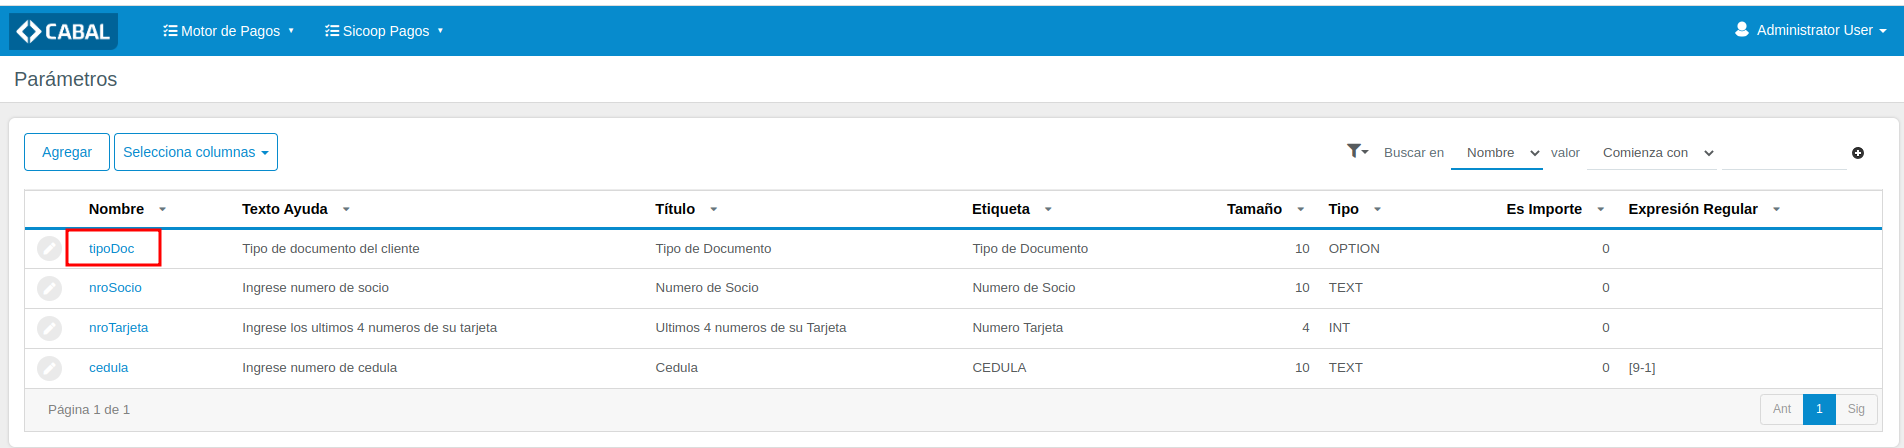Open the Motor de Pagos menu

(x=229, y=31)
